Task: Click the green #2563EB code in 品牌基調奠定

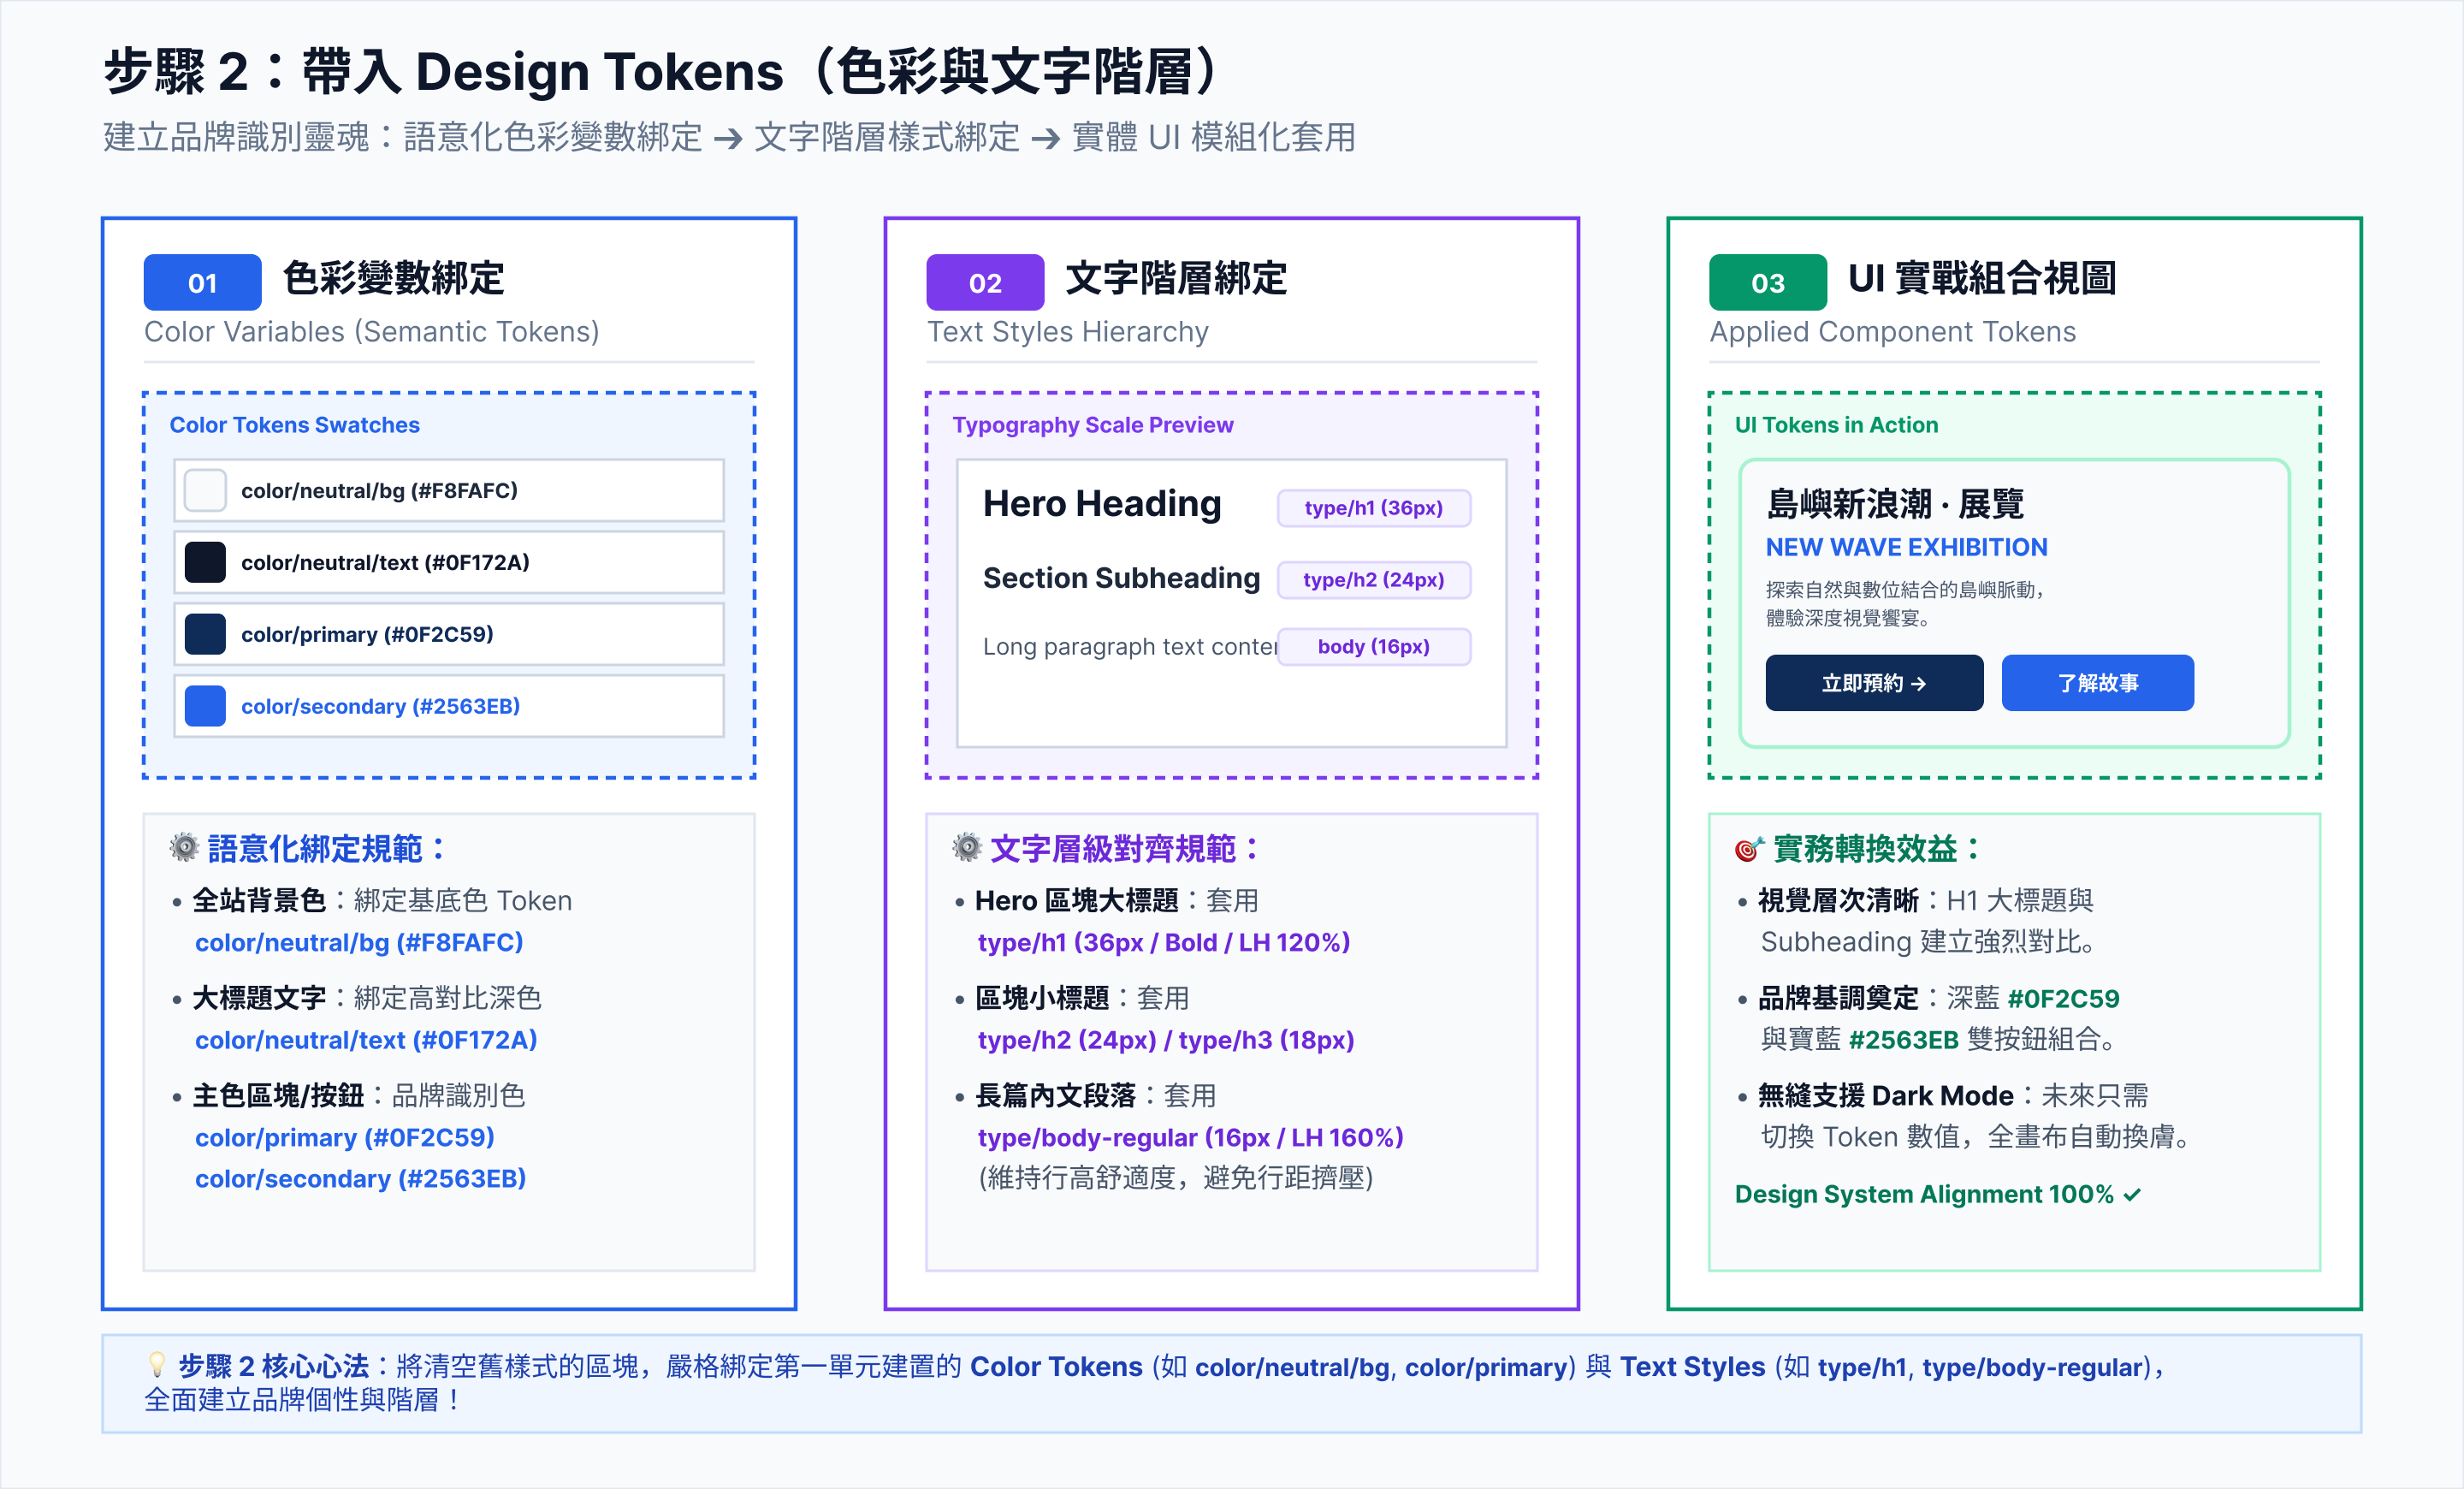Action: (x=1903, y=1040)
